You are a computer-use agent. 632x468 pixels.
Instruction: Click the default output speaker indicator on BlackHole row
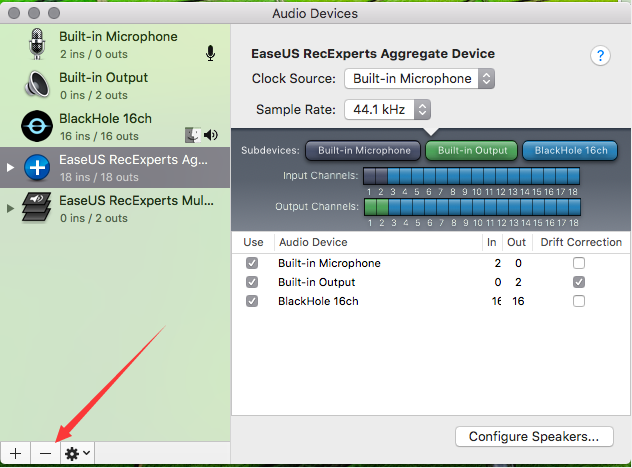click(210, 135)
